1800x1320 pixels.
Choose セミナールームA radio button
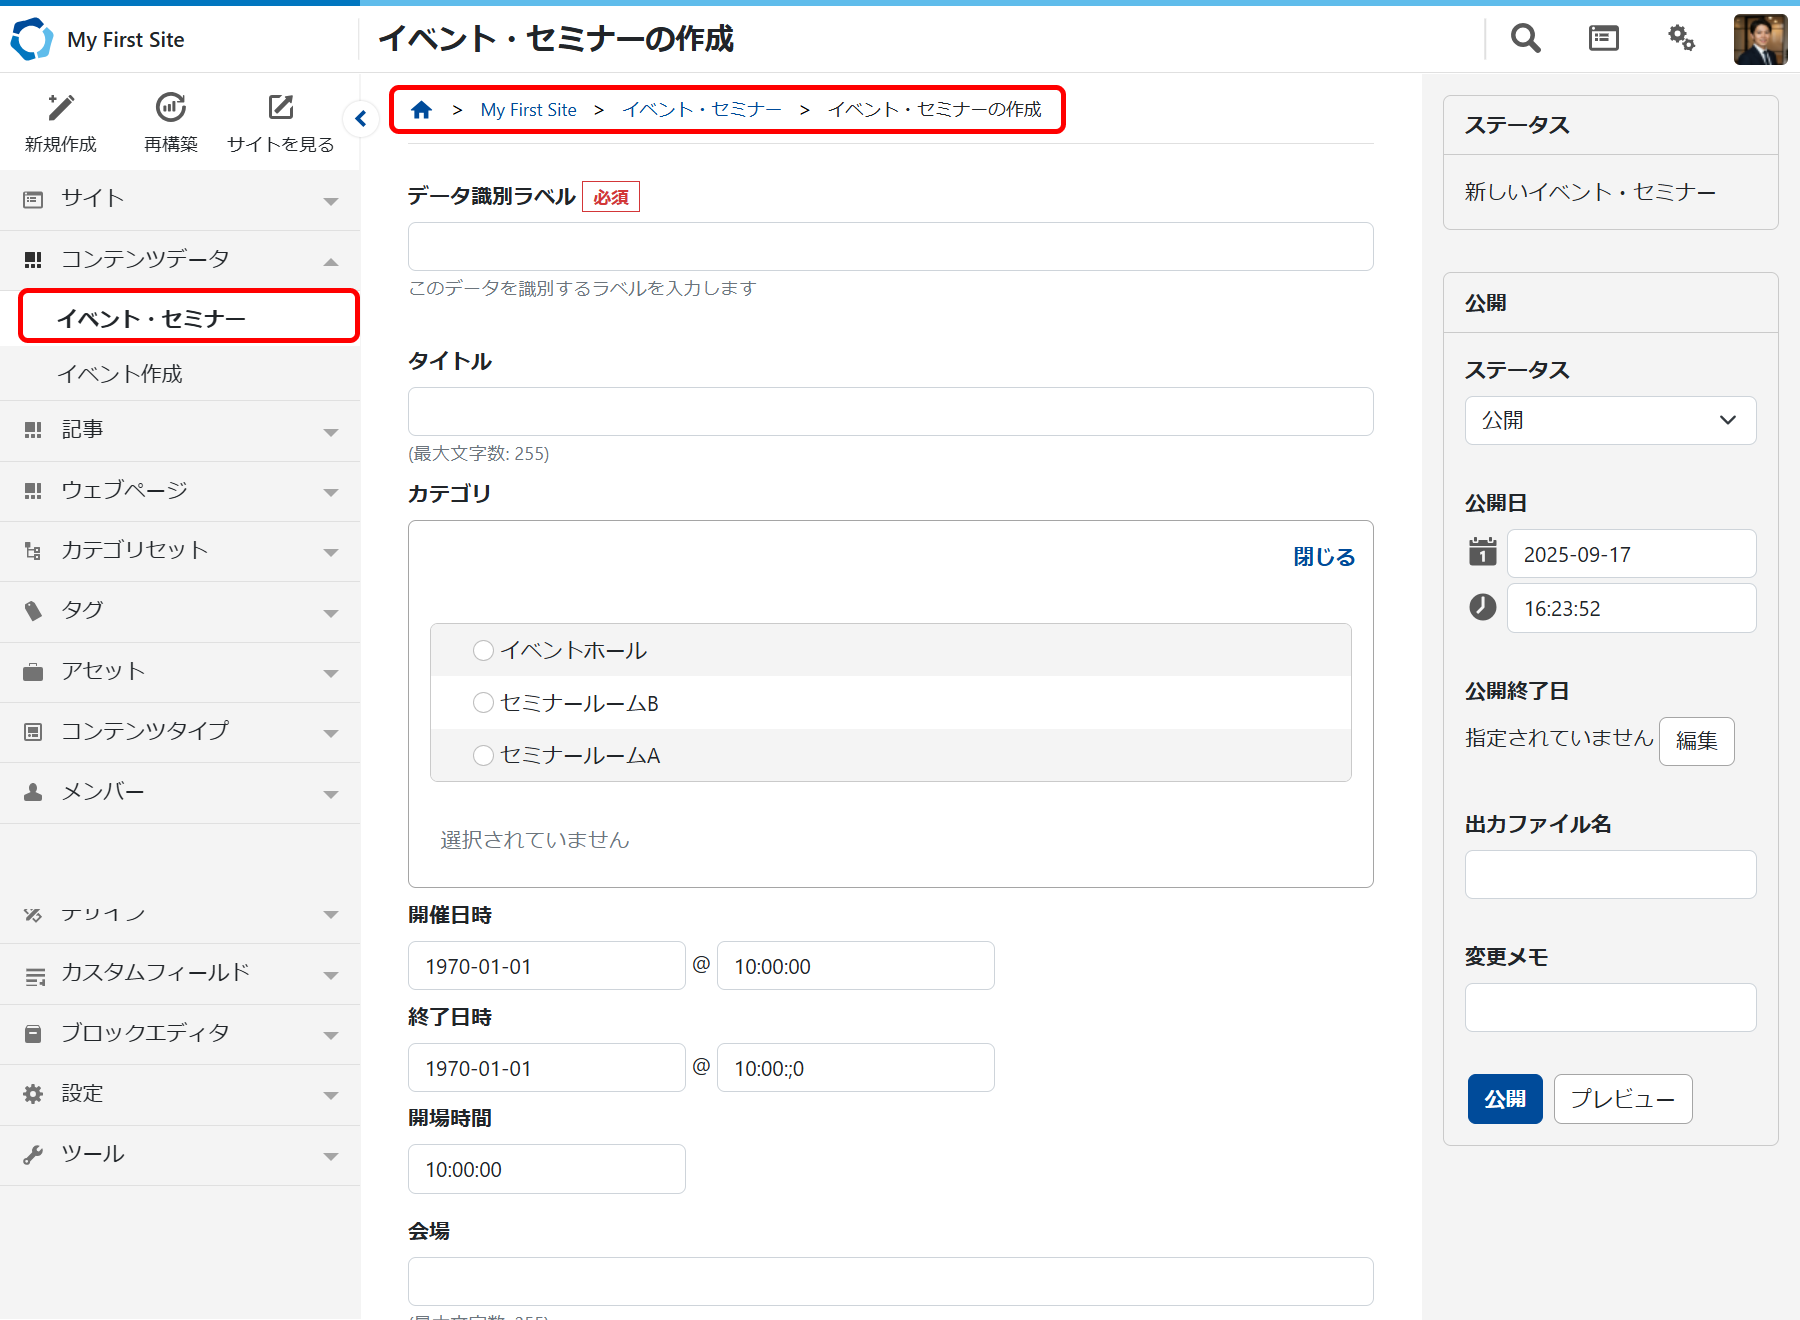pyautogui.click(x=484, y=756)
